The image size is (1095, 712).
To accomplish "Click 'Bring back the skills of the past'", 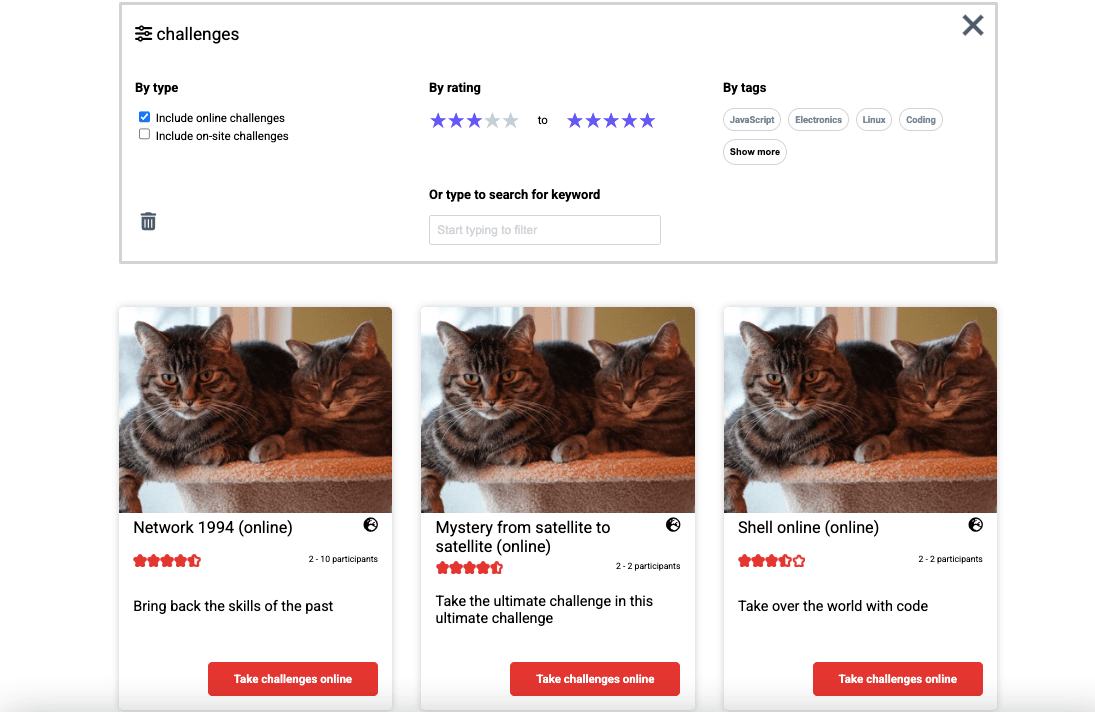I will [233, 606].
